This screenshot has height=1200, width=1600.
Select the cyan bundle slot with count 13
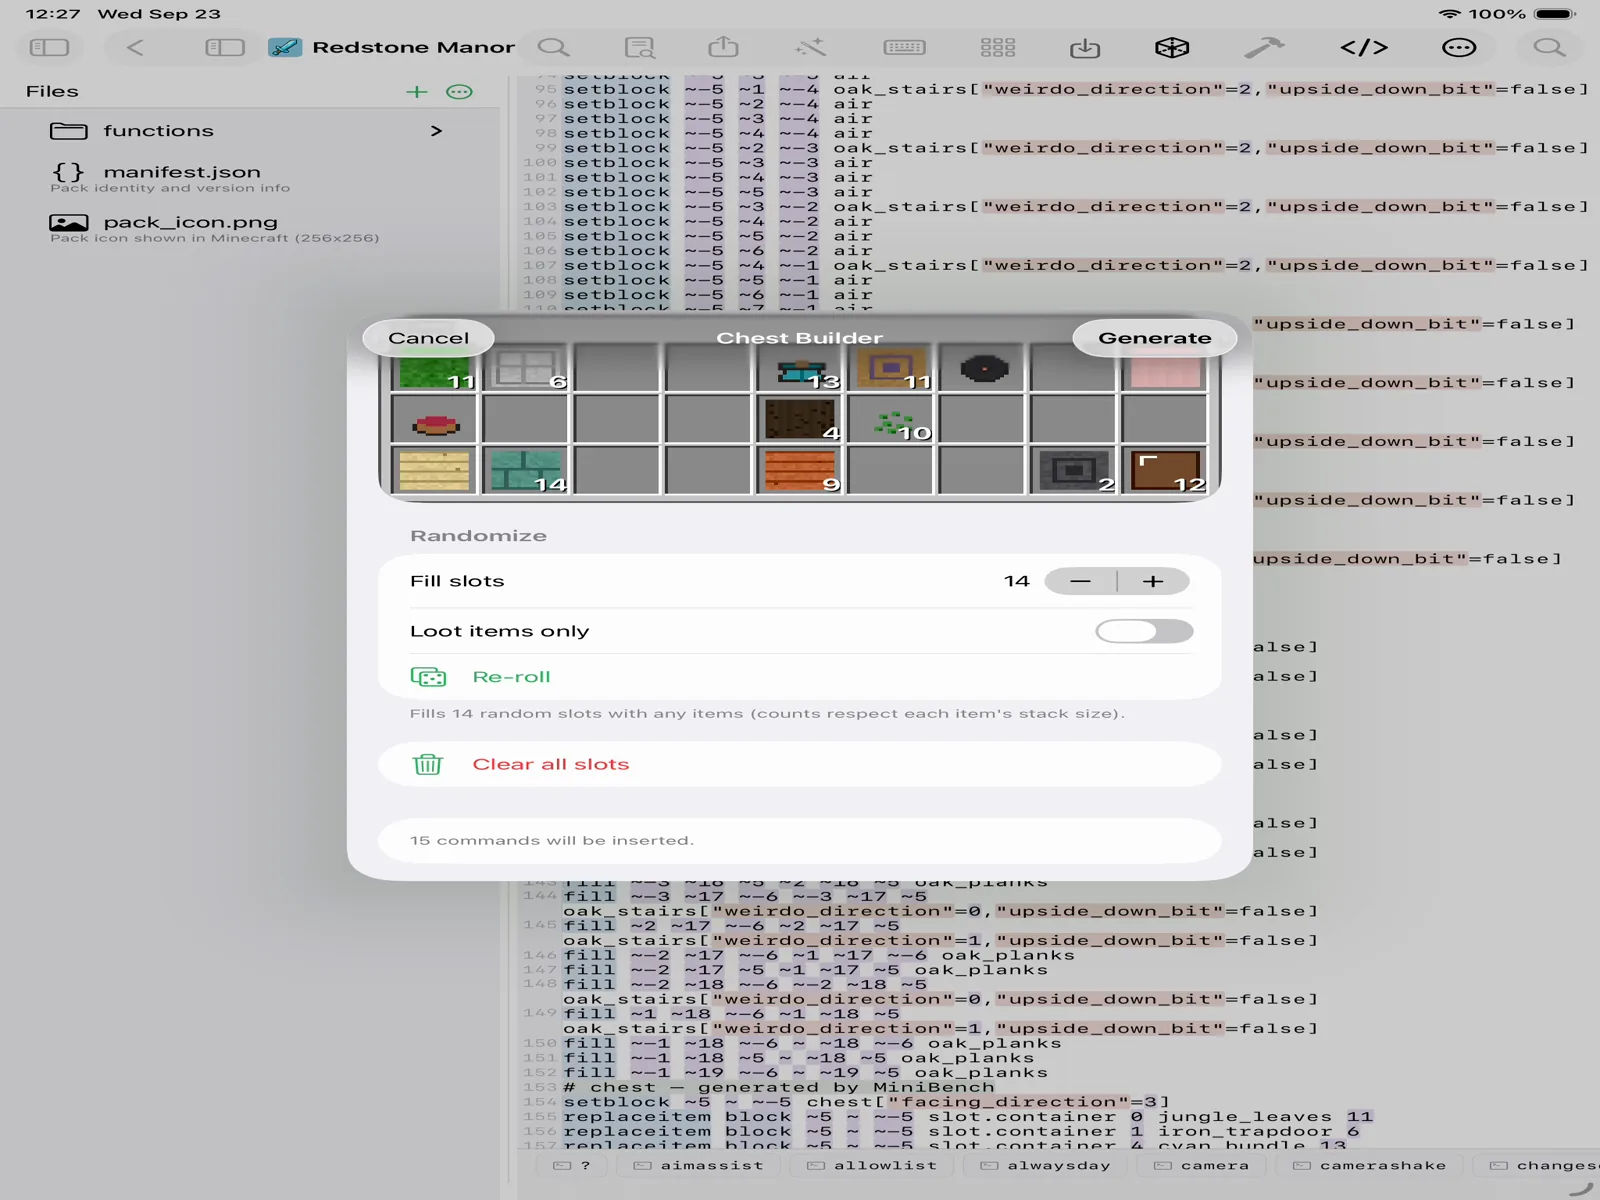pyautogui.click(x=800, y=372)
